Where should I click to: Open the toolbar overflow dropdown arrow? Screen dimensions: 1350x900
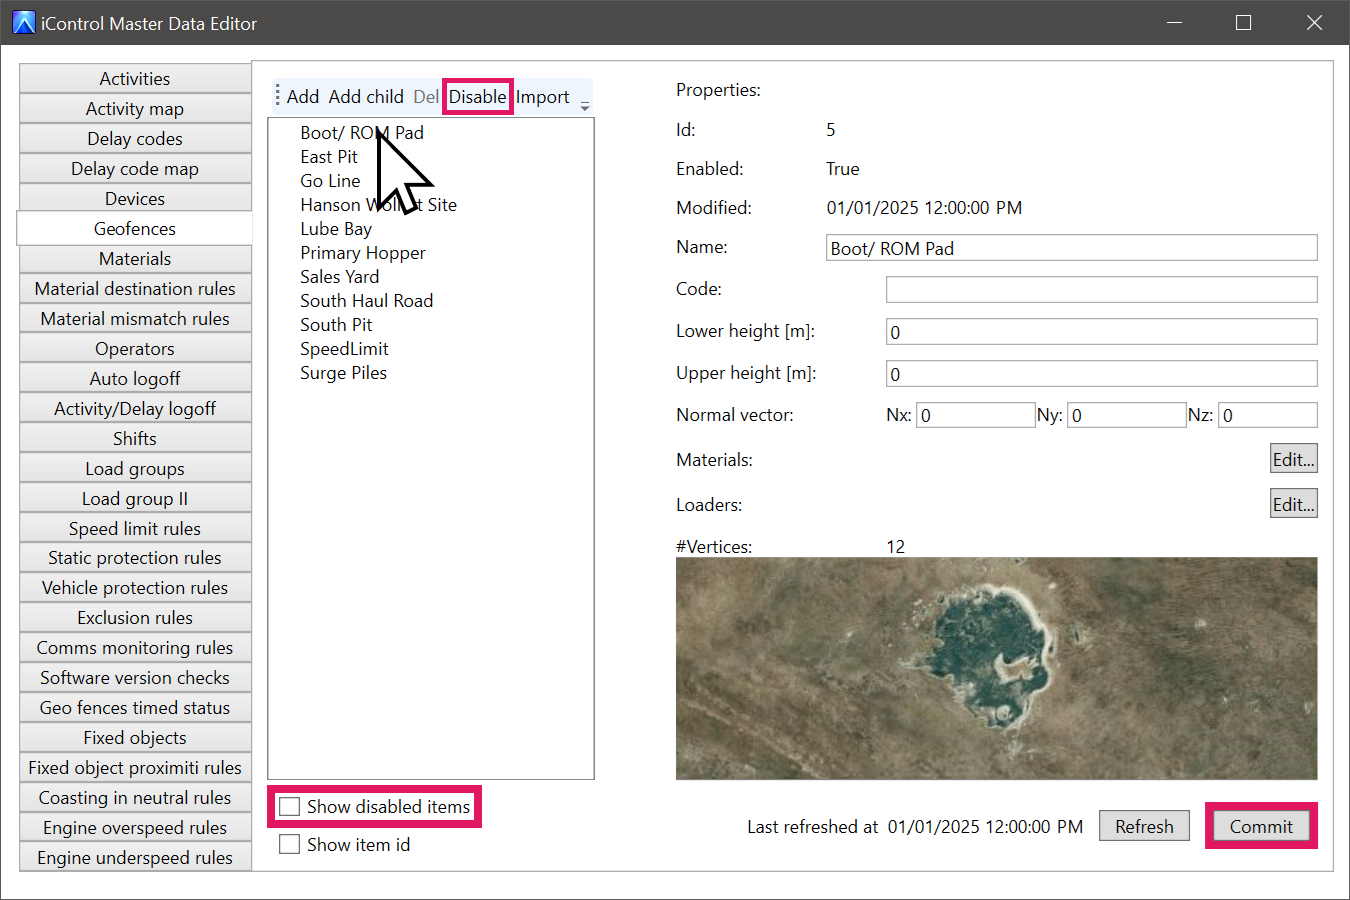pyautogui.click(x=585, y=104)
